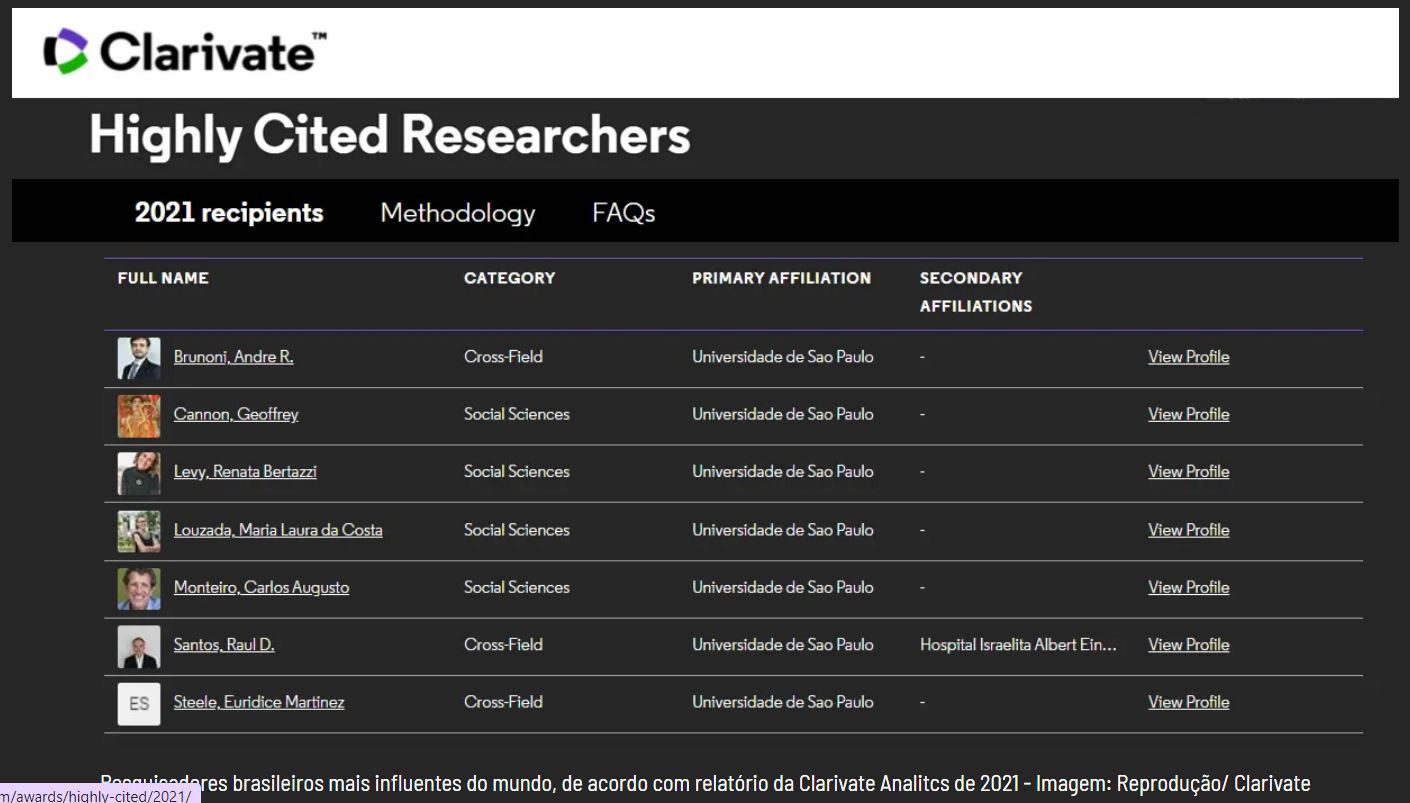Click Maria Laura Louzada's profile photo

[139, 531]
